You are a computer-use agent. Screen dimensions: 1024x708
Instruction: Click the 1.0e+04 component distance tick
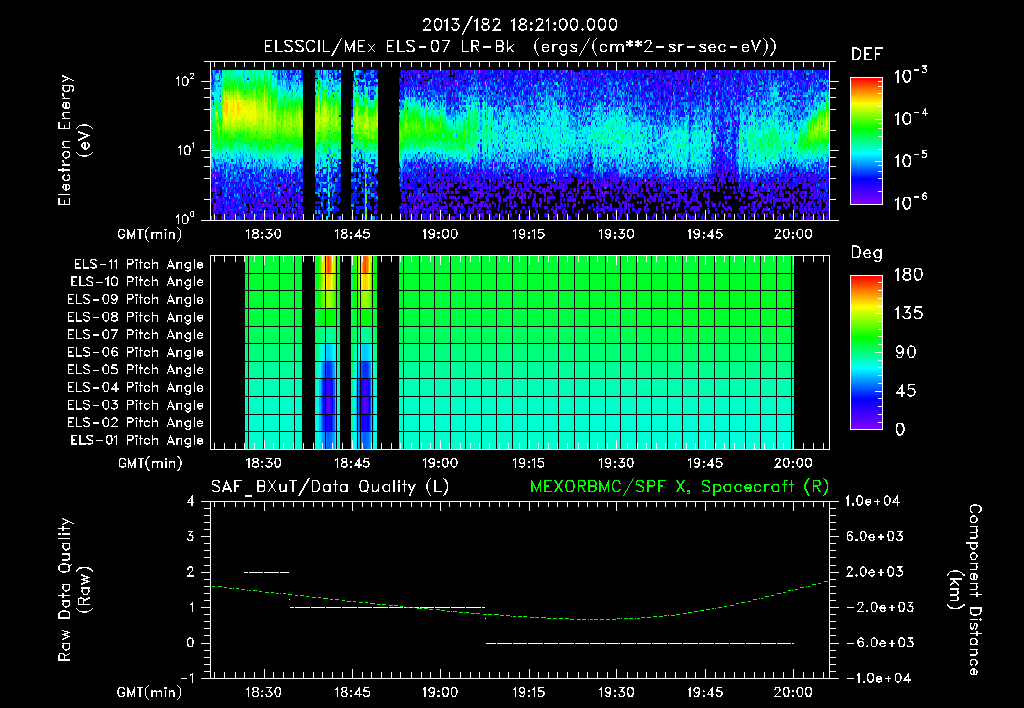tap(872, 502)
